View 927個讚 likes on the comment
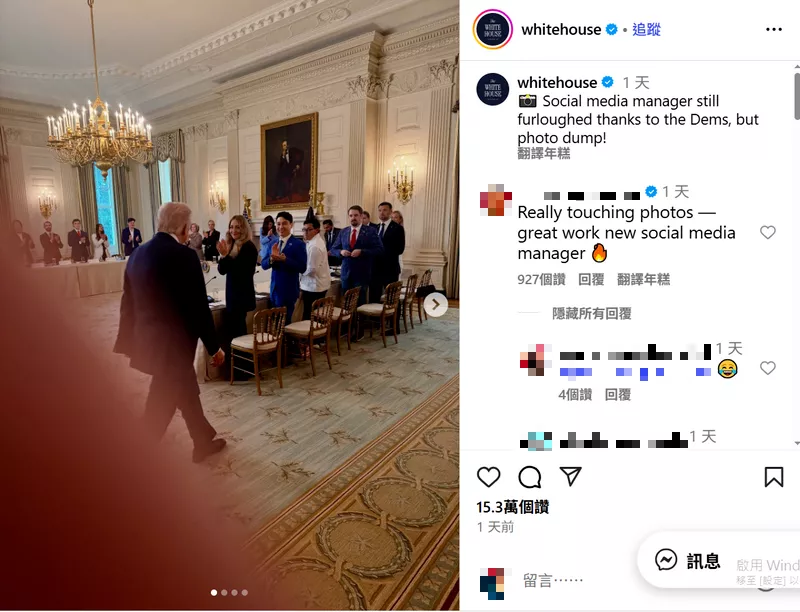This screenshot has width=800, height=612. click(541, 279)
